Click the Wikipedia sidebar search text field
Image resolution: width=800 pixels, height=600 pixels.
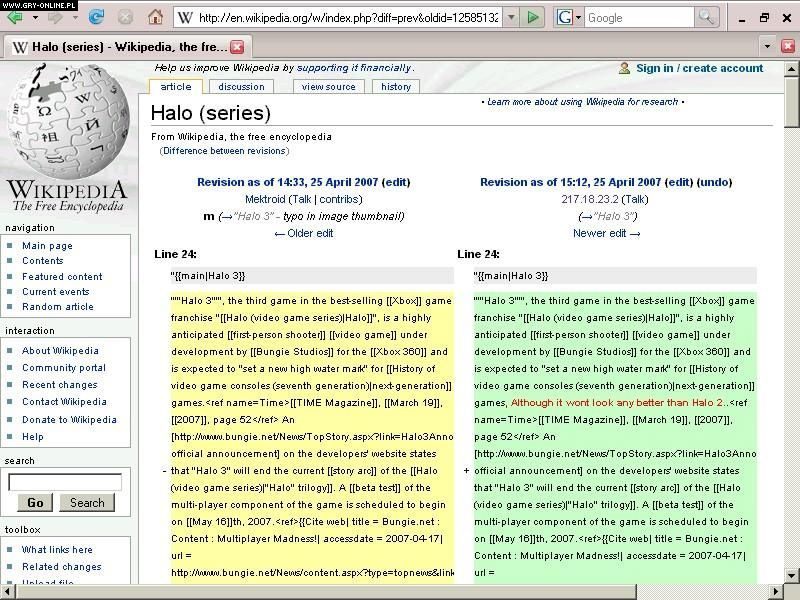[65, 483]
